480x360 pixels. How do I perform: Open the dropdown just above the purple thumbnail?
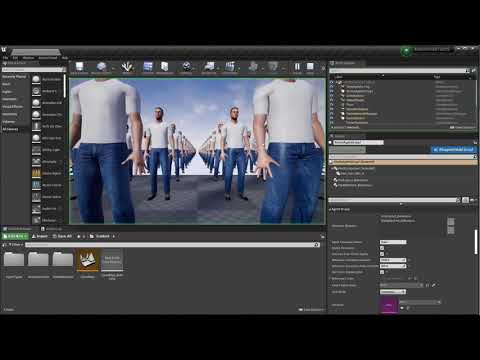[393, 292]
